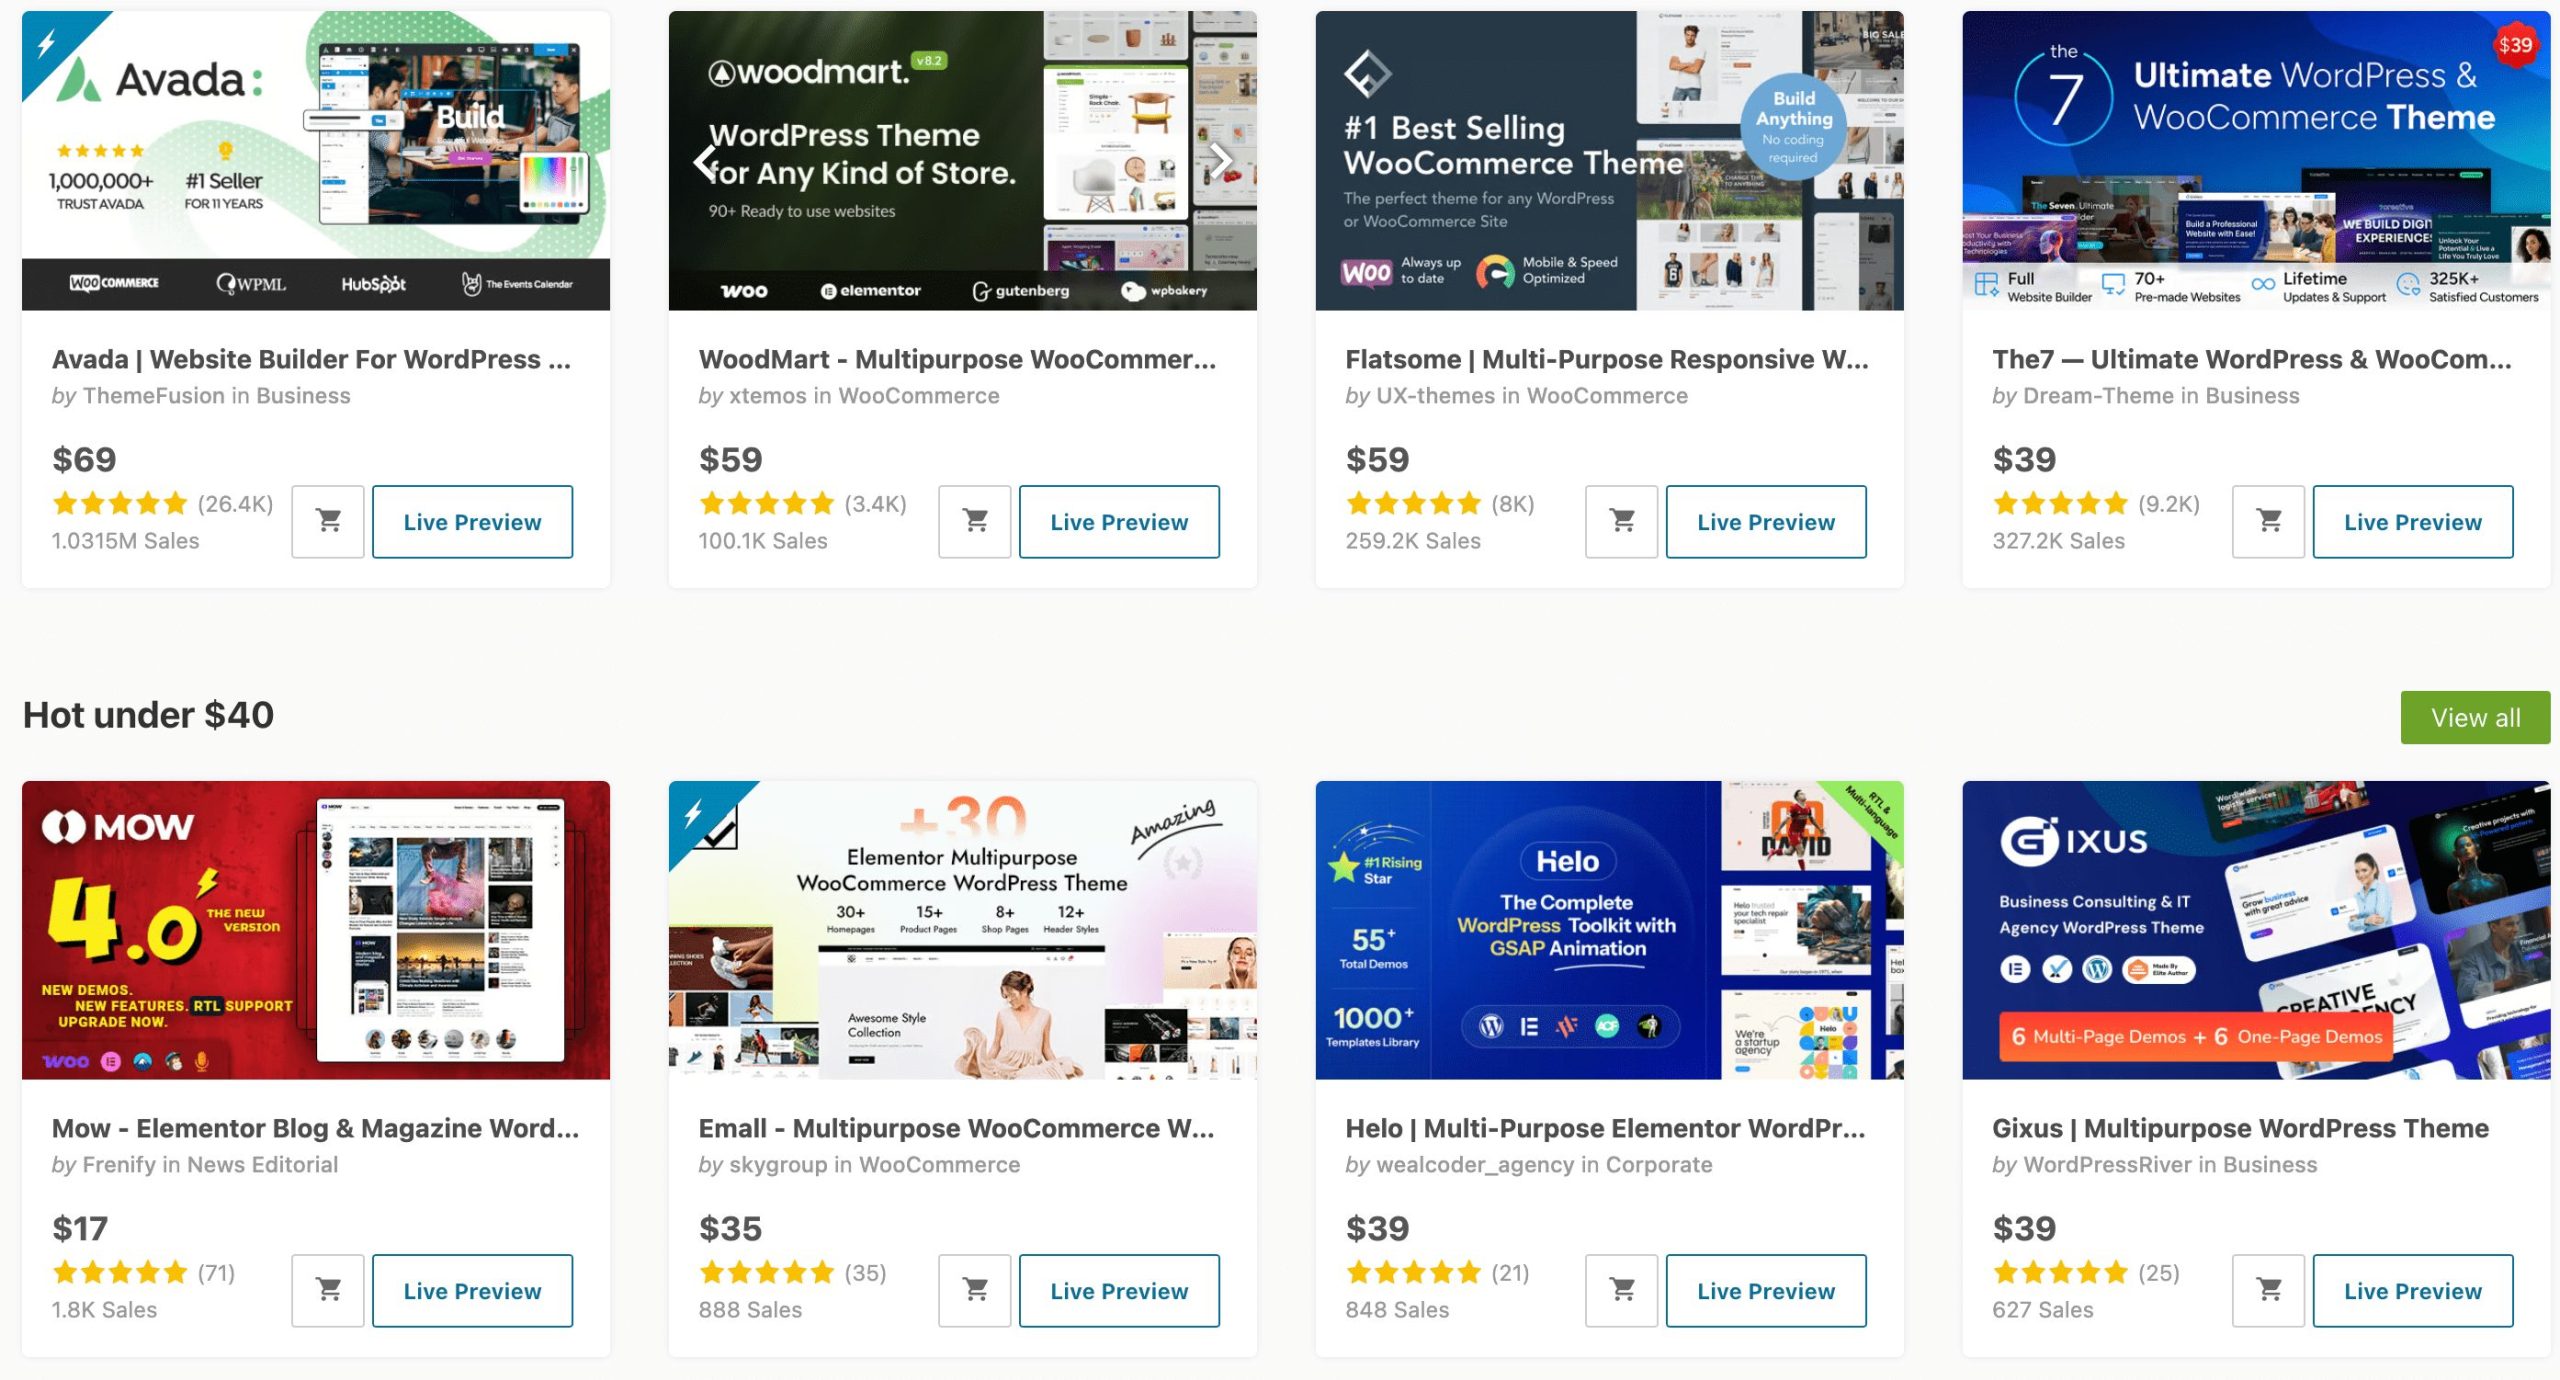This screenshot has width=2560, height=1380.
Task: Show previous WoodMart preview image
Action: tap(706, 160)
